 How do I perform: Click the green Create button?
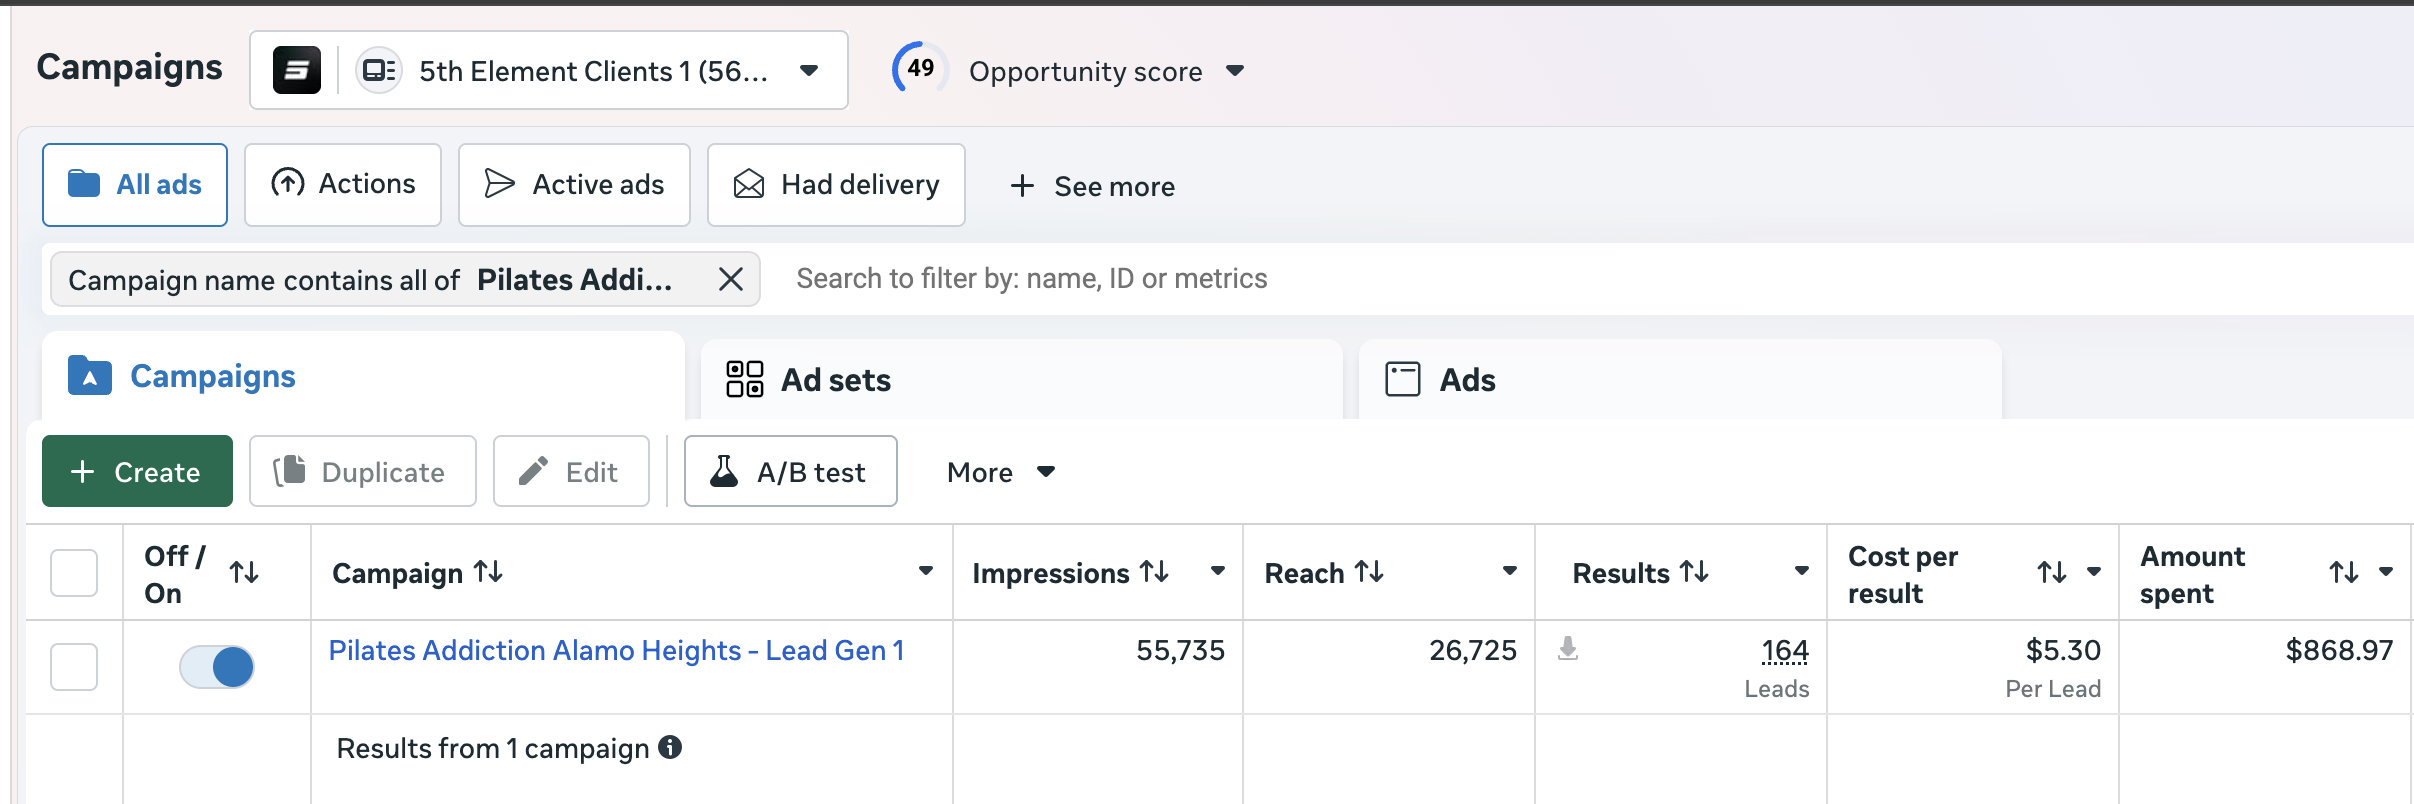[x=137, y=471]
